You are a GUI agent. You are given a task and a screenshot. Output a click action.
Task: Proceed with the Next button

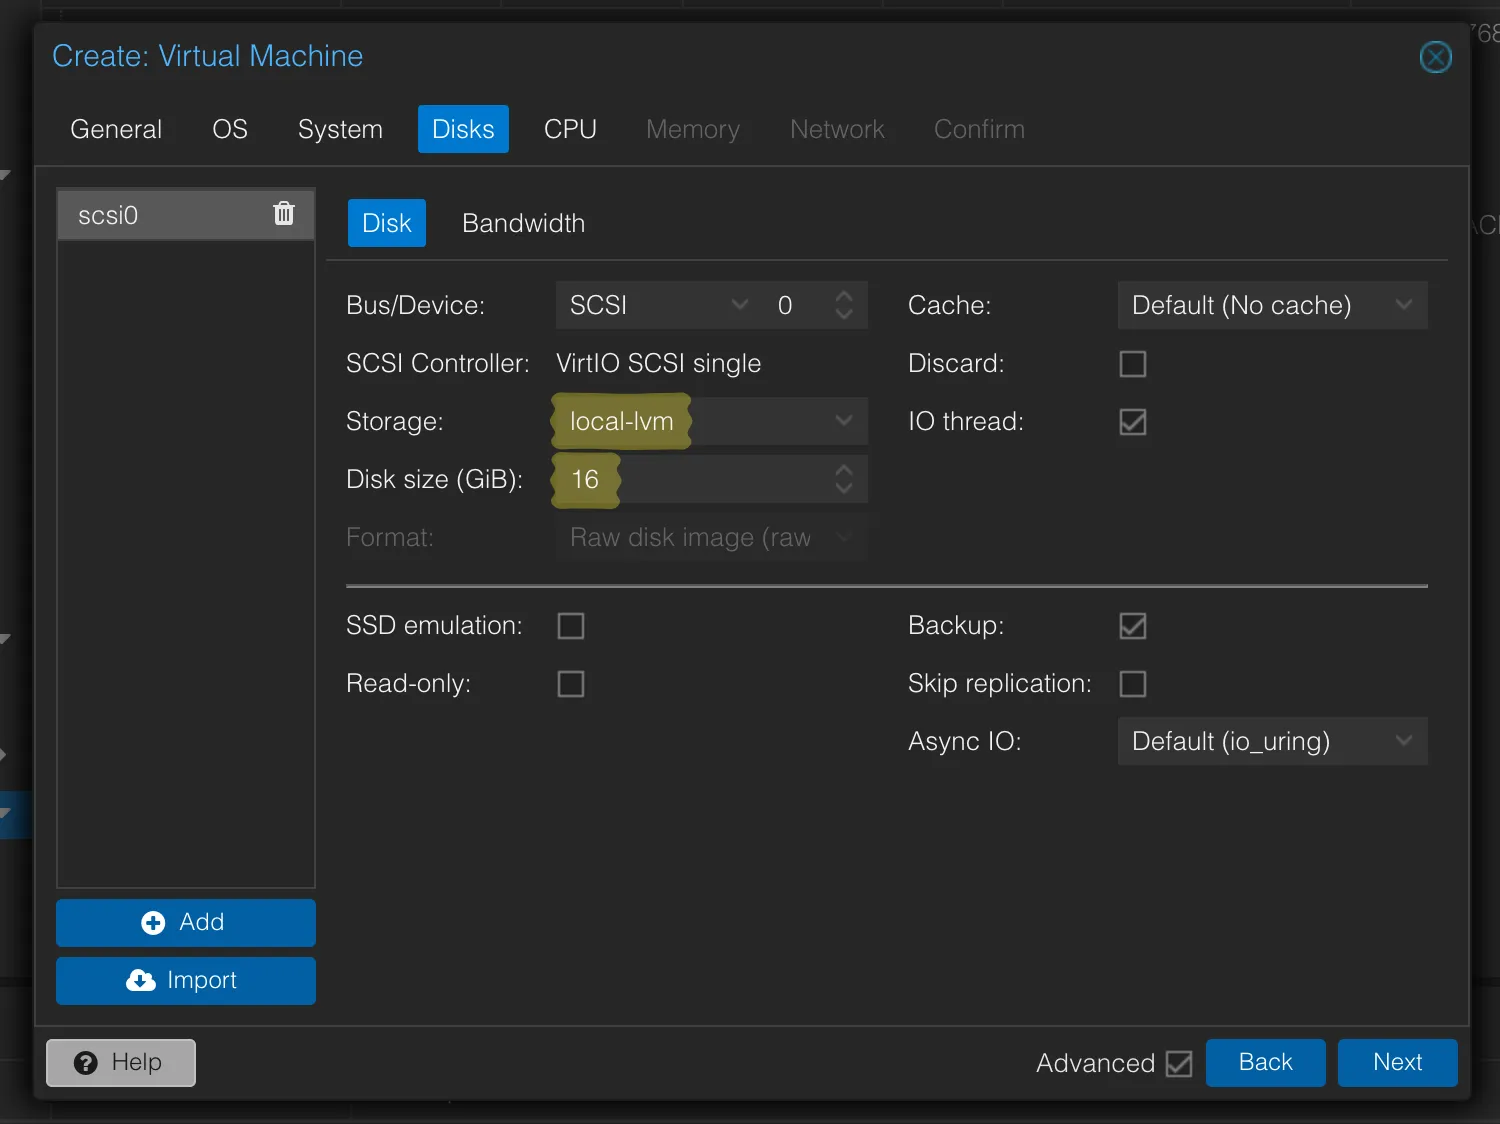click(x=1398, y=1062)
